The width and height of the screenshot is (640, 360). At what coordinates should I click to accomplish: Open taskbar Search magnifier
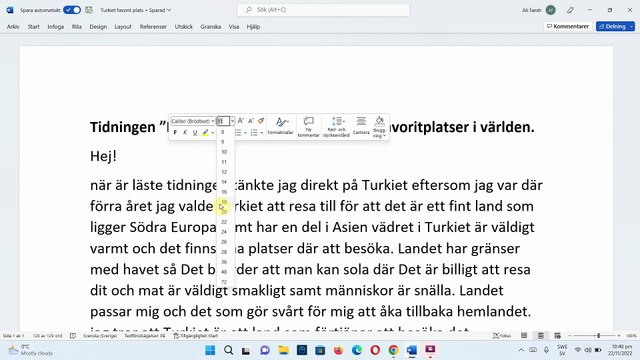tap(229, 350)
